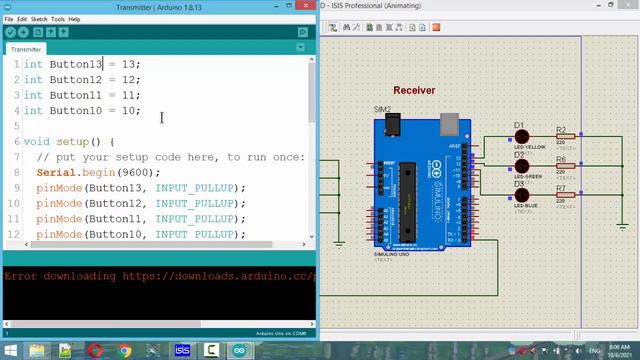This screenshot has height=360, width=640.
Task: Open the Sketch menu in Arduino
Action: [39, 19]
